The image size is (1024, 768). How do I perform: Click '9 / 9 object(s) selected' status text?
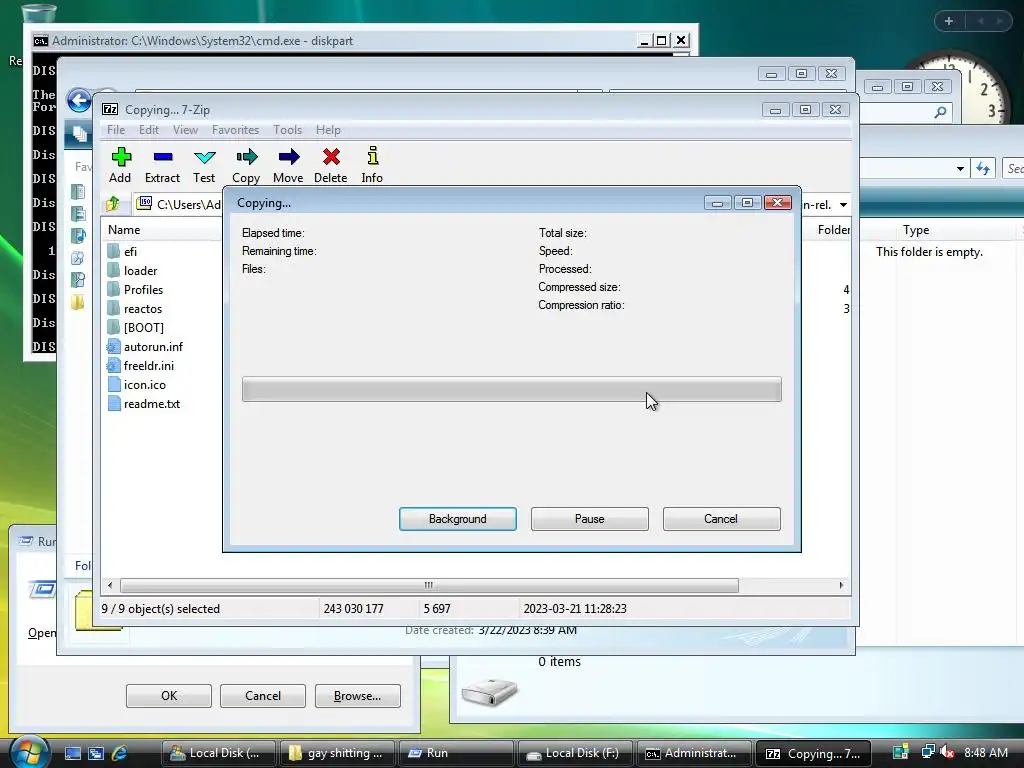tap(160, 609)
